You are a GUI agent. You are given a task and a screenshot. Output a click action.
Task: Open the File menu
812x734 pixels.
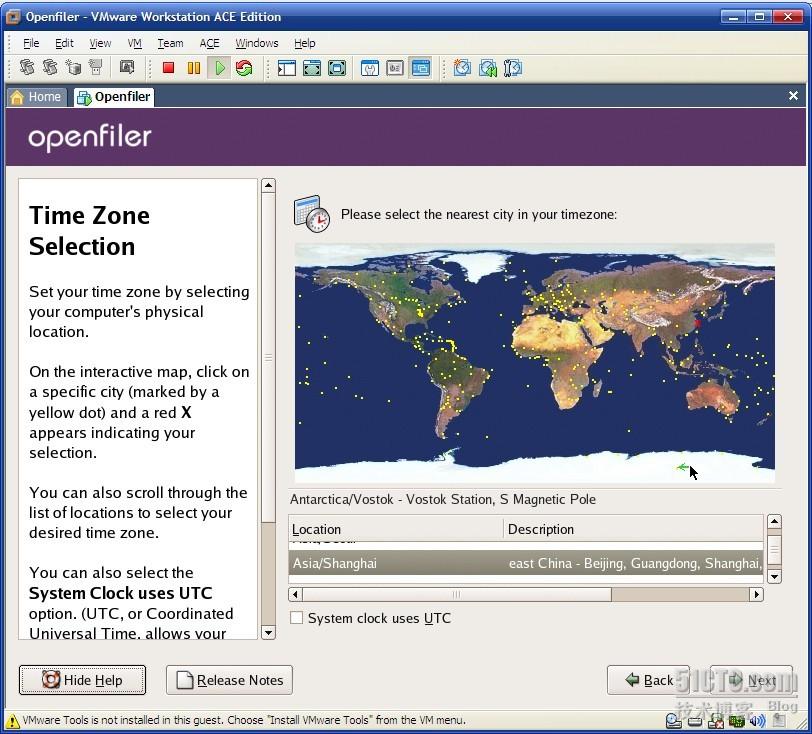tap(31, 43)
